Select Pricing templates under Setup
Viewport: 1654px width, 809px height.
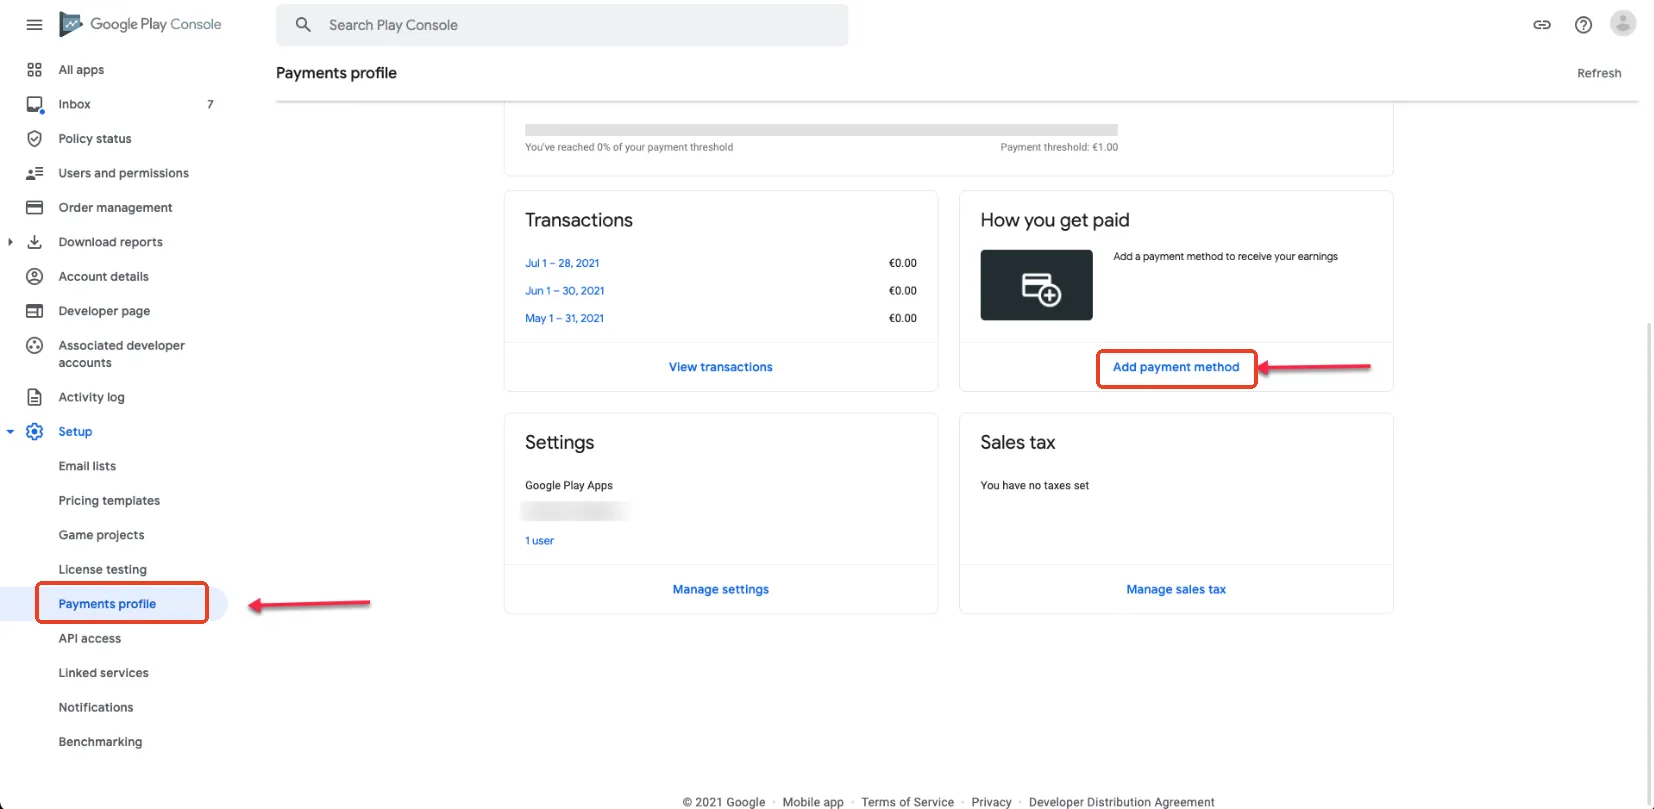pyautogui.click(x=109, y=501)
